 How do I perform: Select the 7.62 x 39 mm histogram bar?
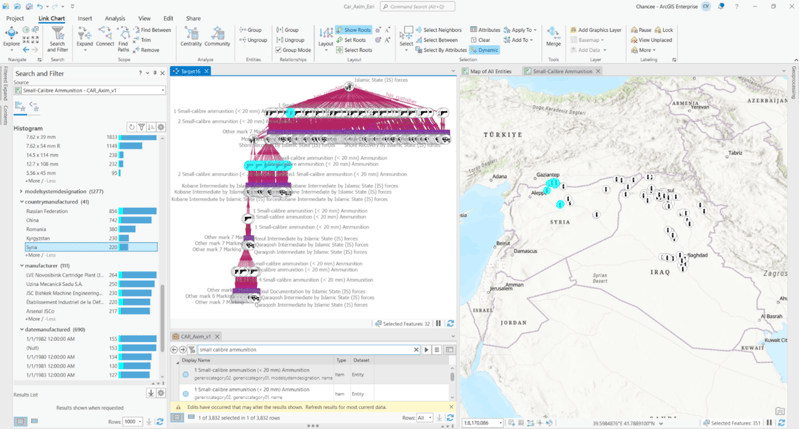[138, 137]
